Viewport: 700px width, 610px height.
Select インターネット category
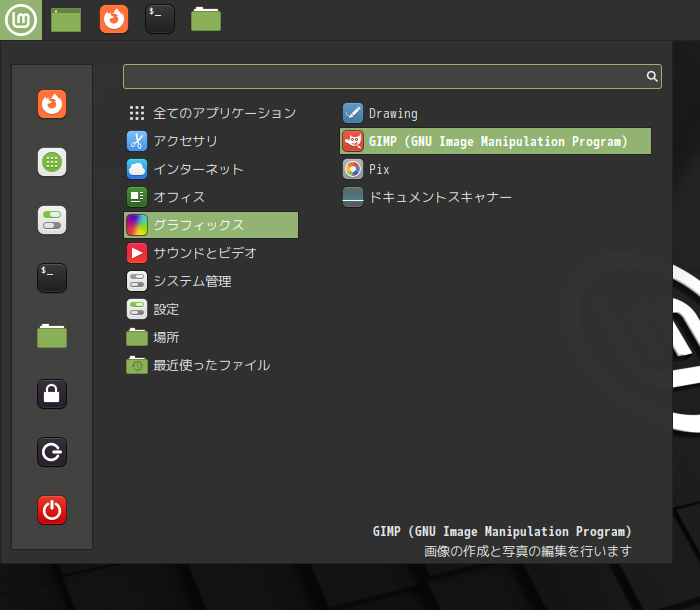(x=211, y=169)
